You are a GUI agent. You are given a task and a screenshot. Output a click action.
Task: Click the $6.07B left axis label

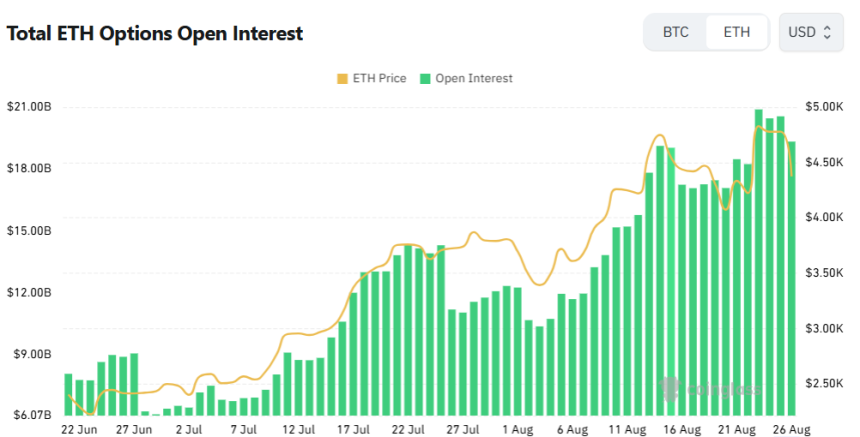[28, 414]
